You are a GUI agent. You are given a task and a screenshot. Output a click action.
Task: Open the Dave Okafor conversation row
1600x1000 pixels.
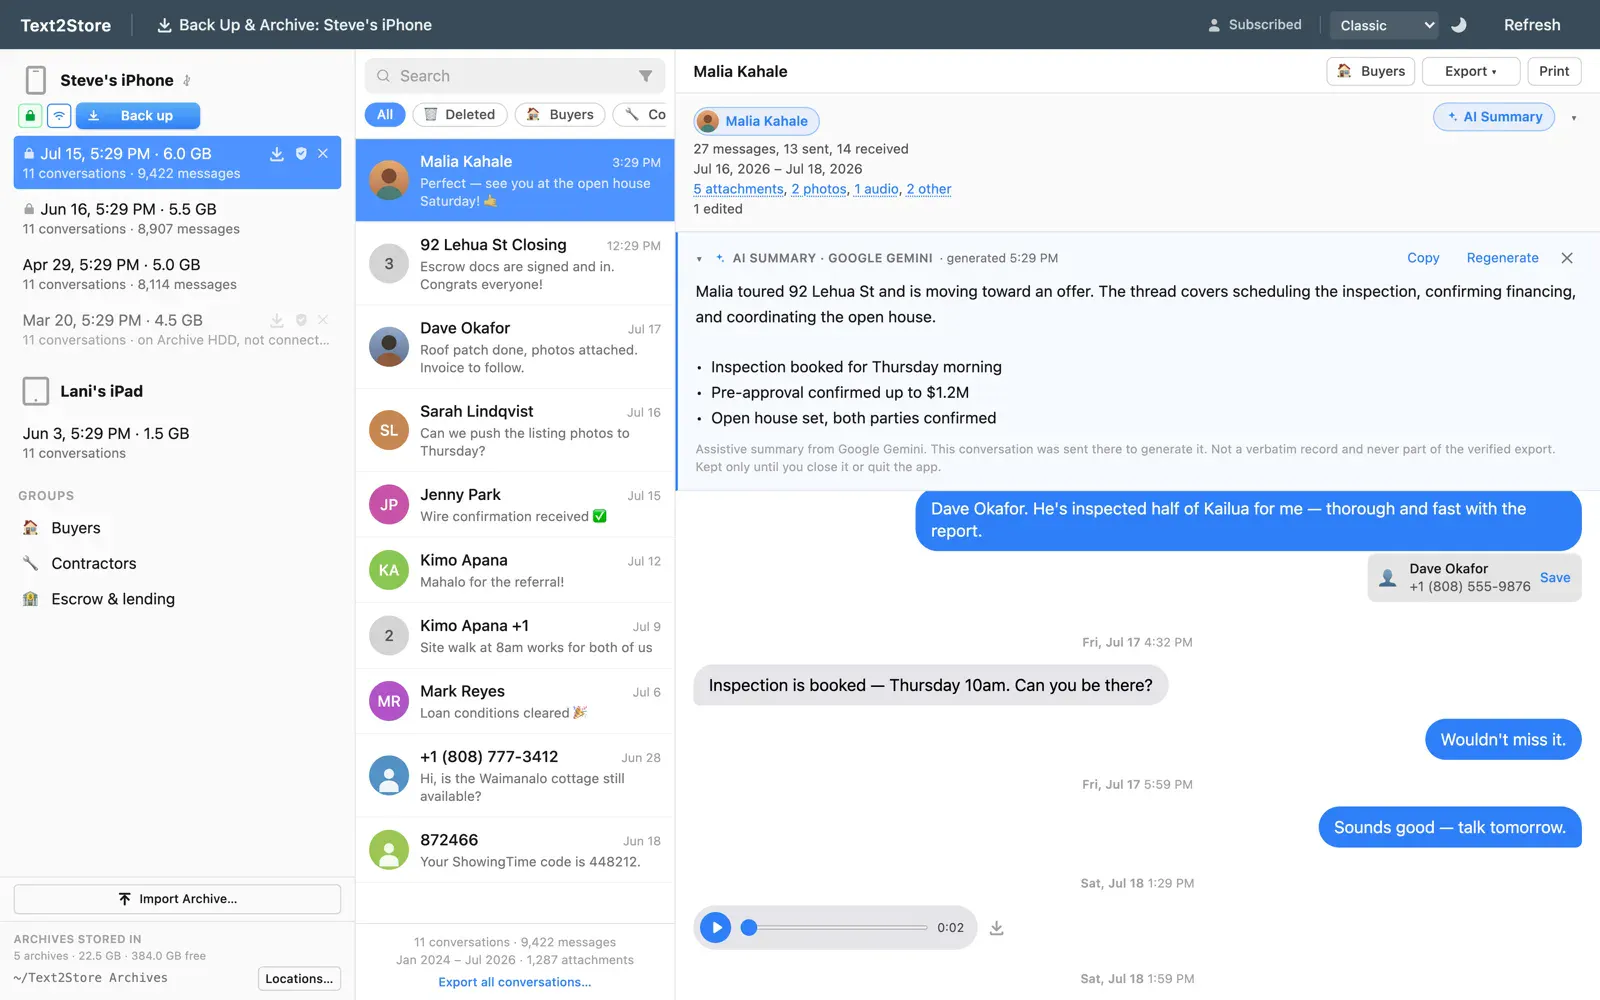515,347
